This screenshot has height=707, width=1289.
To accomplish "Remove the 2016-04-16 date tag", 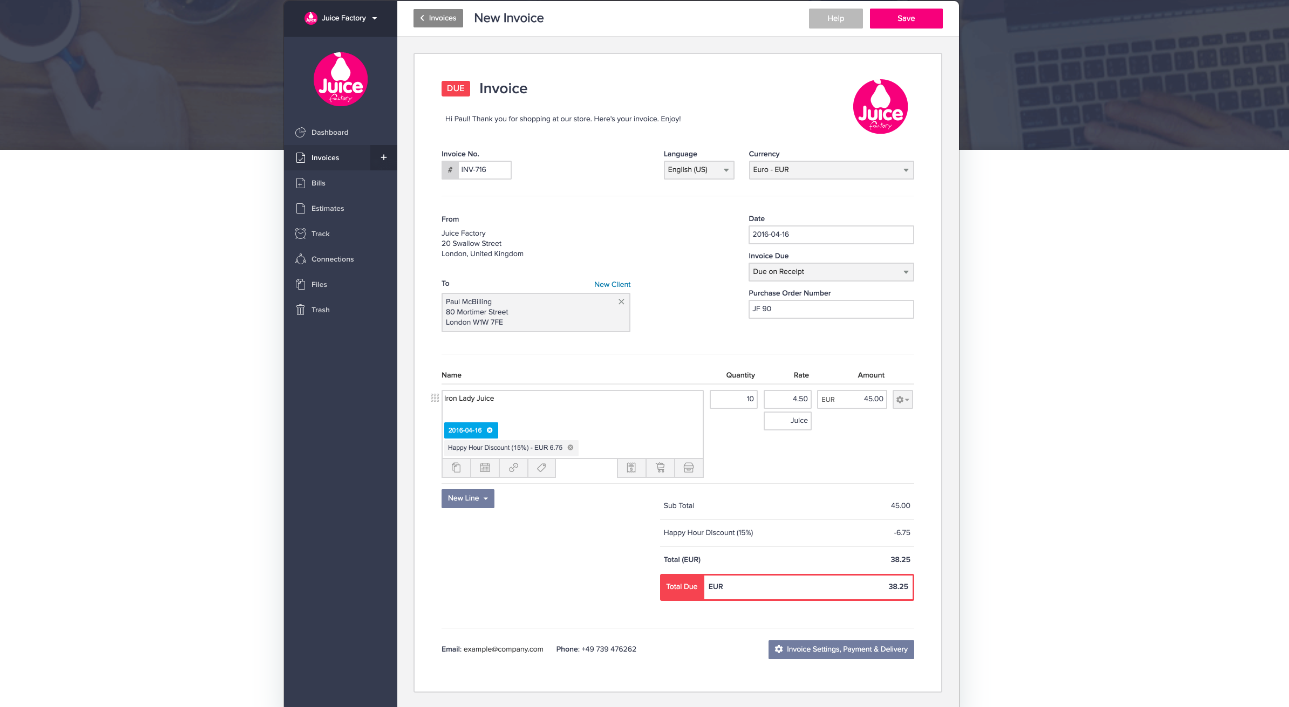I will pos(489,430).
